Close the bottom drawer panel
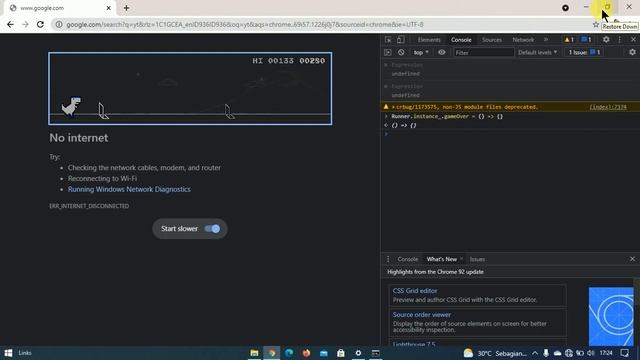Screen dimensions: 640x360 click(632, 259)
